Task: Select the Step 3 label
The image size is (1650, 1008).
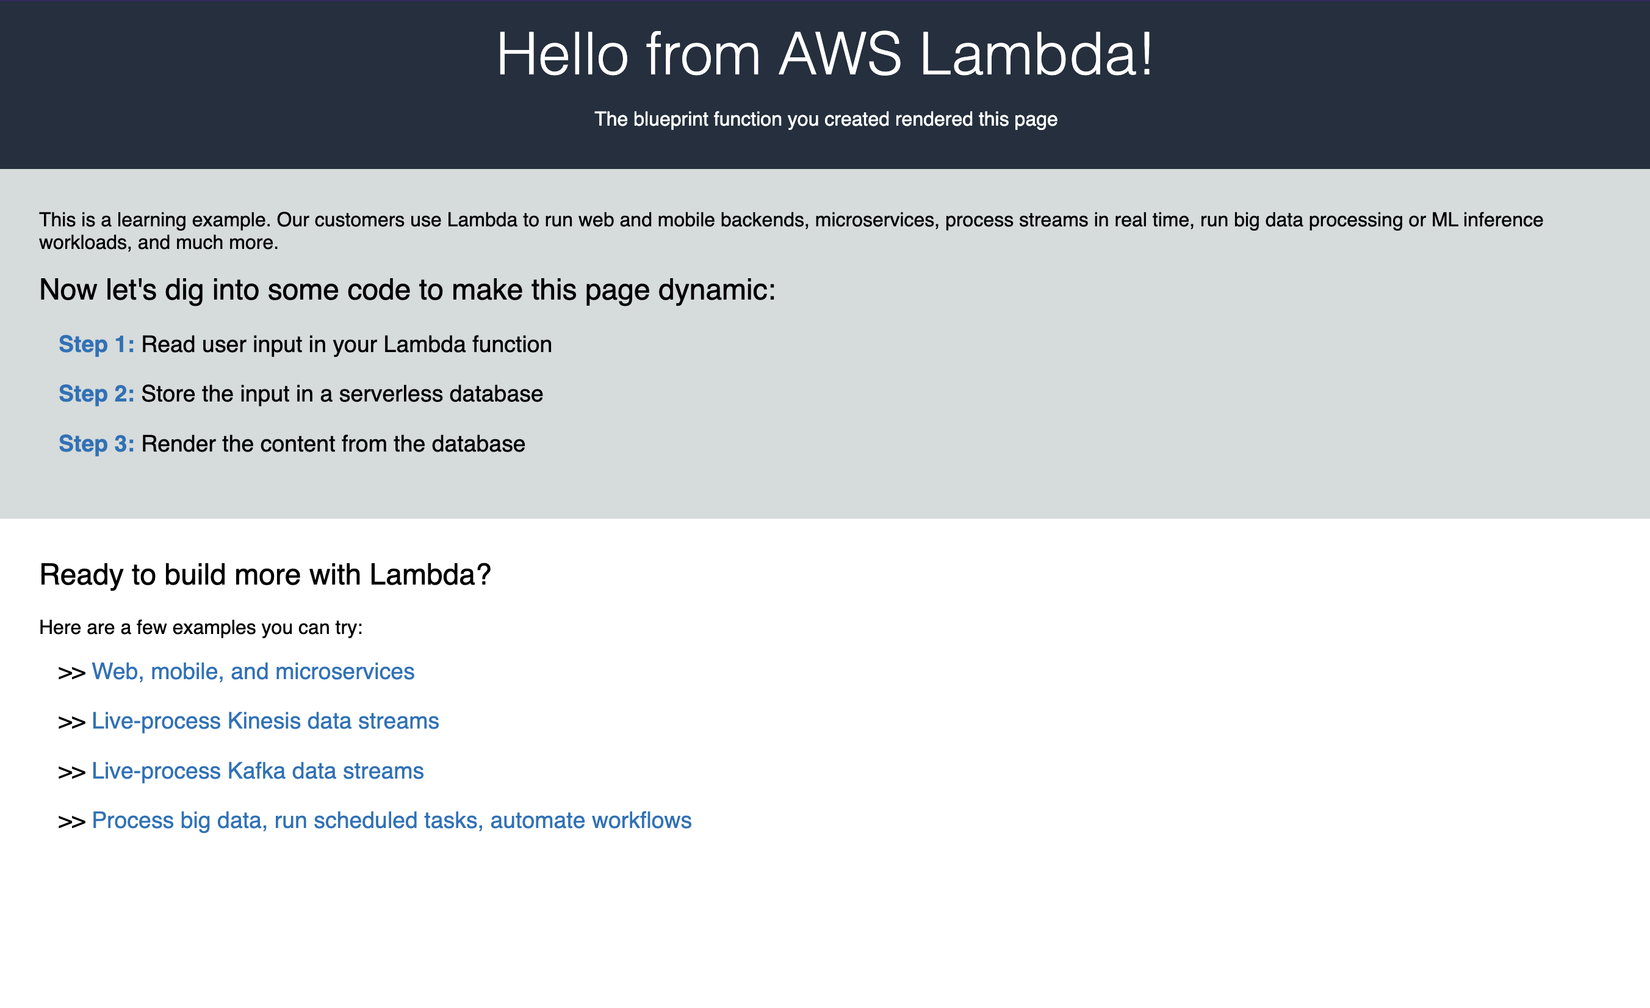Action: [96, 443]
